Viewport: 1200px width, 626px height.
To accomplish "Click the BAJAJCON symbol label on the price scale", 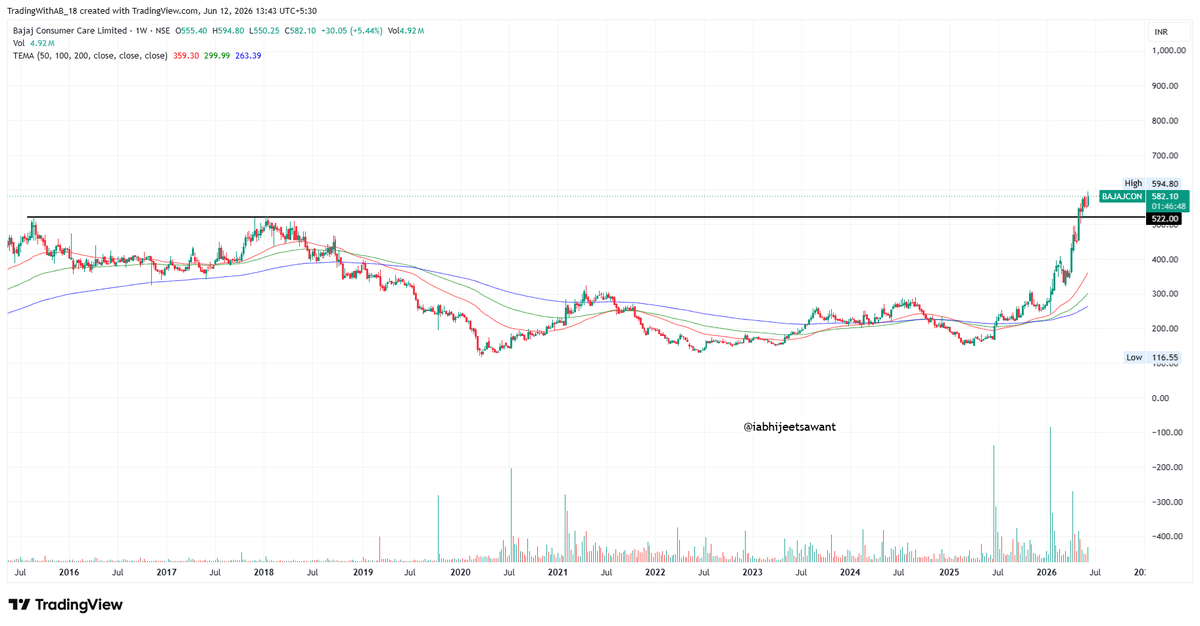I will click(x=1122, y=197).
